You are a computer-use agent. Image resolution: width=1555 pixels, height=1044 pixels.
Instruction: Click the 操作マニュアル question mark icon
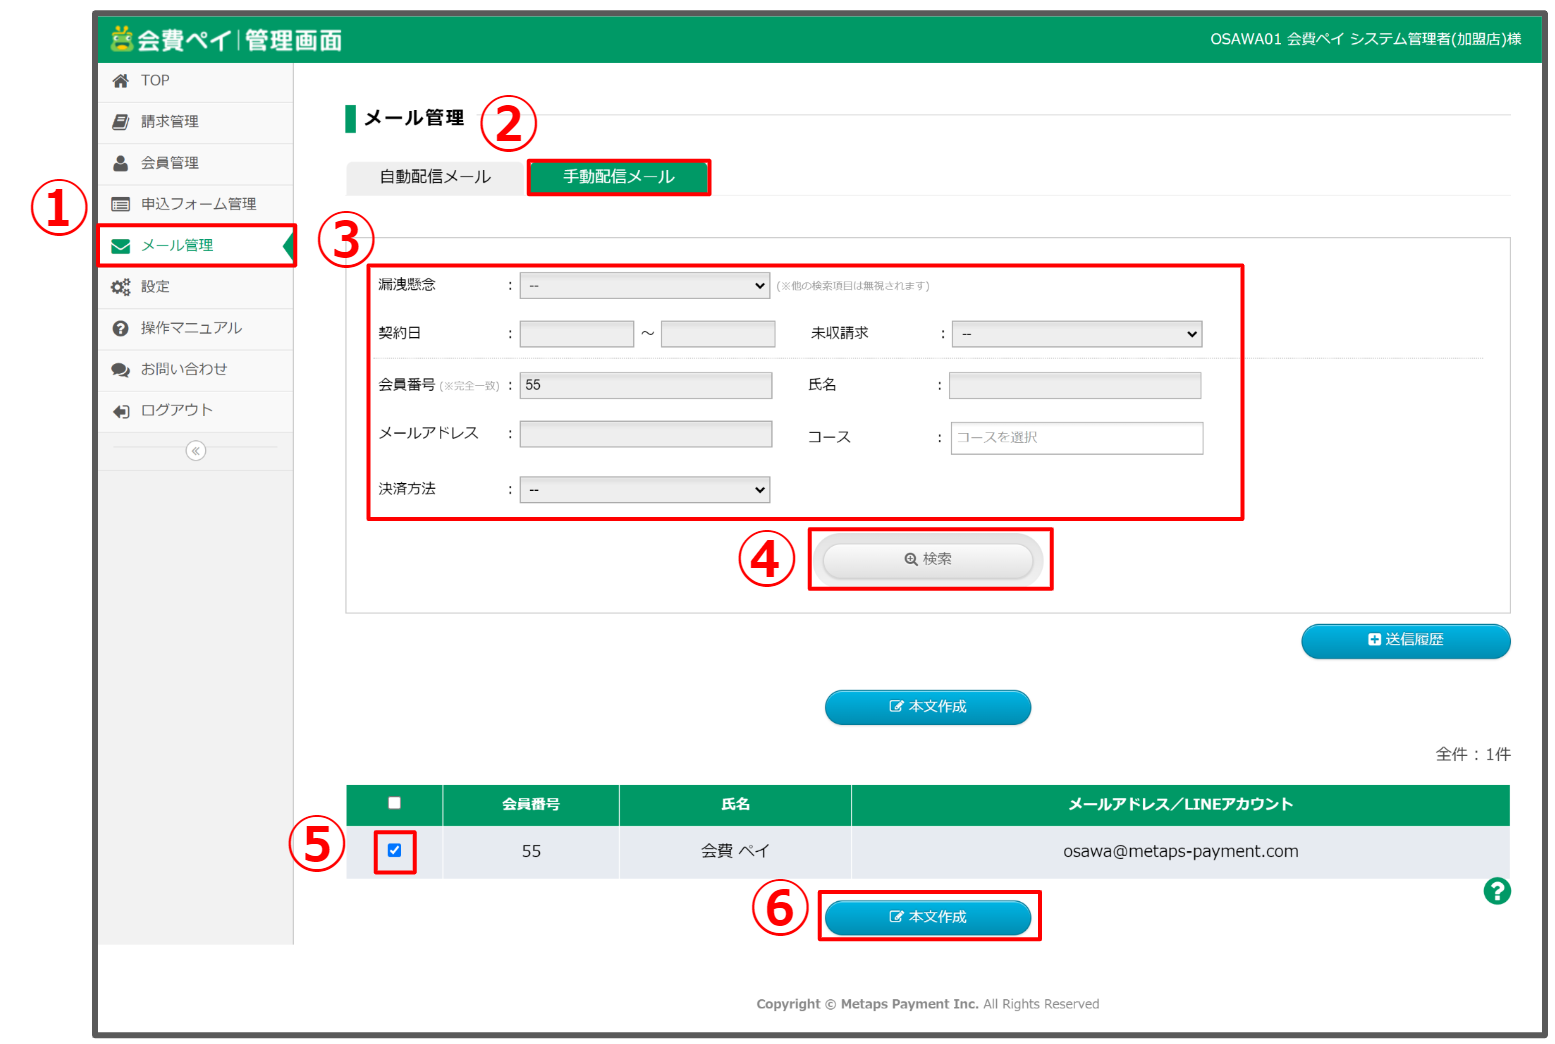click(x=121, y=328)
